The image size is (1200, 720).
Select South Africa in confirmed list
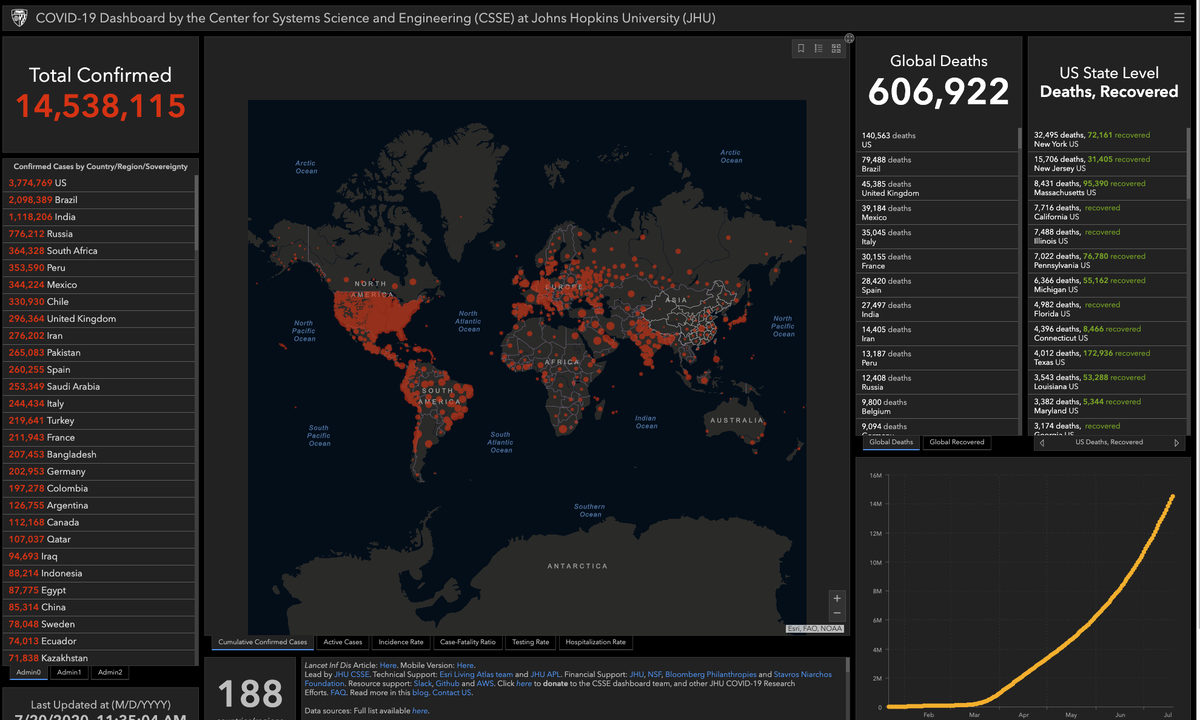(x=99, y=251)
